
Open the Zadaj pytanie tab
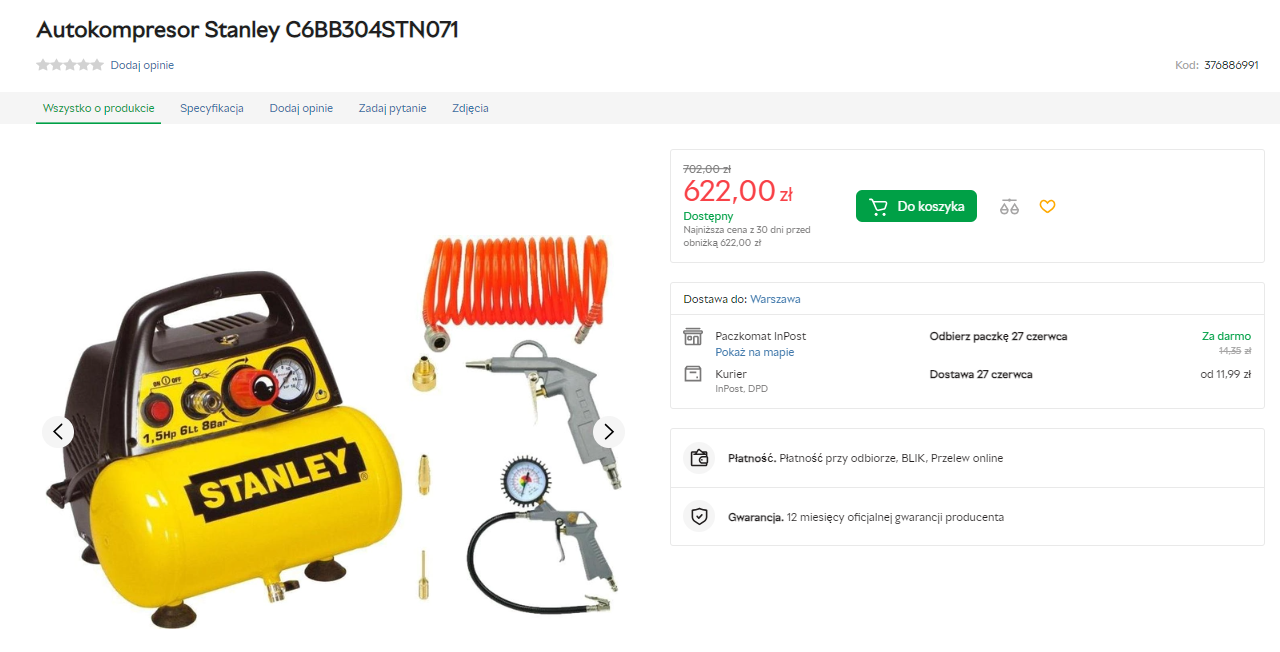click(393, 108)
